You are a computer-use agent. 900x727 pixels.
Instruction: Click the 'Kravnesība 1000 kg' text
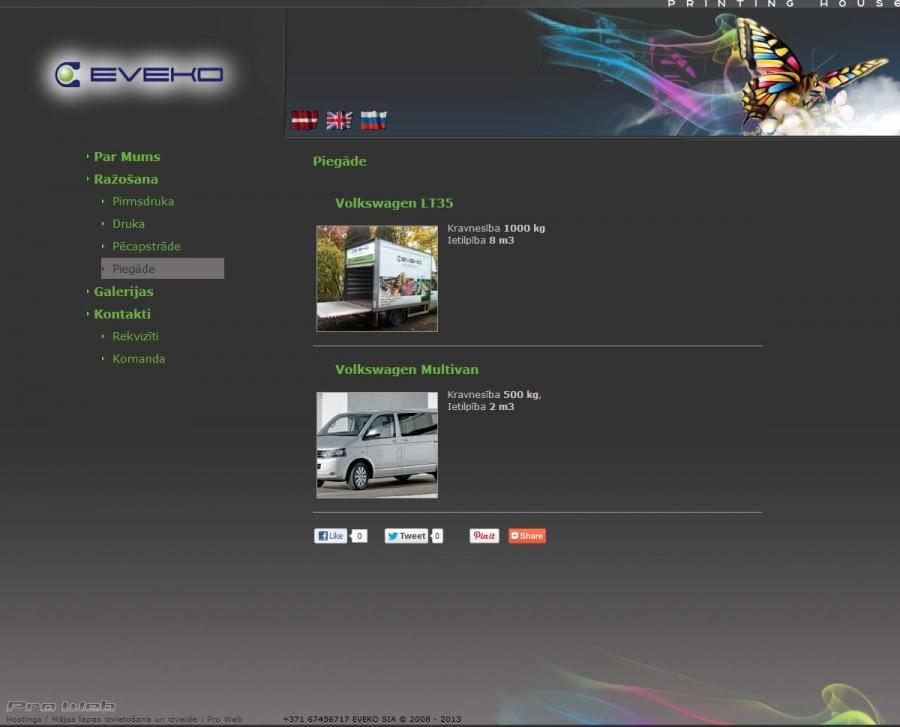point(496,228)
